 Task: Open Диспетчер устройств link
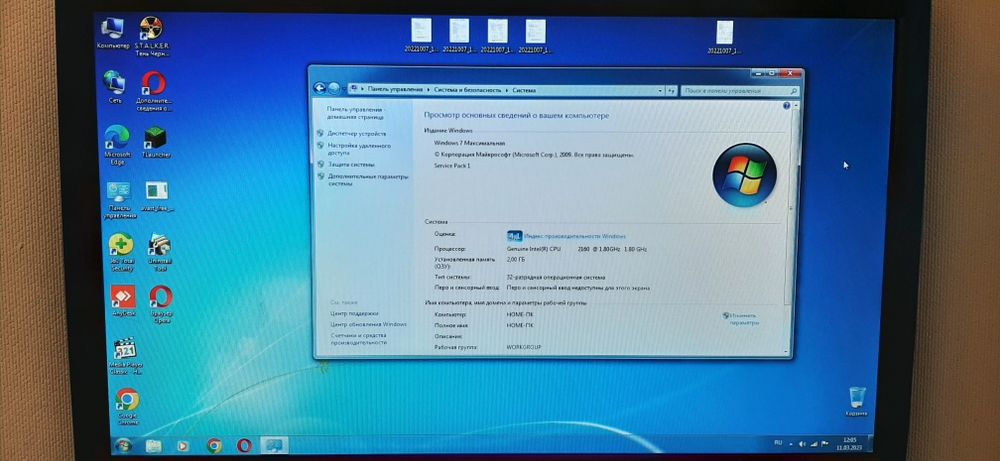tap(357, 134)
